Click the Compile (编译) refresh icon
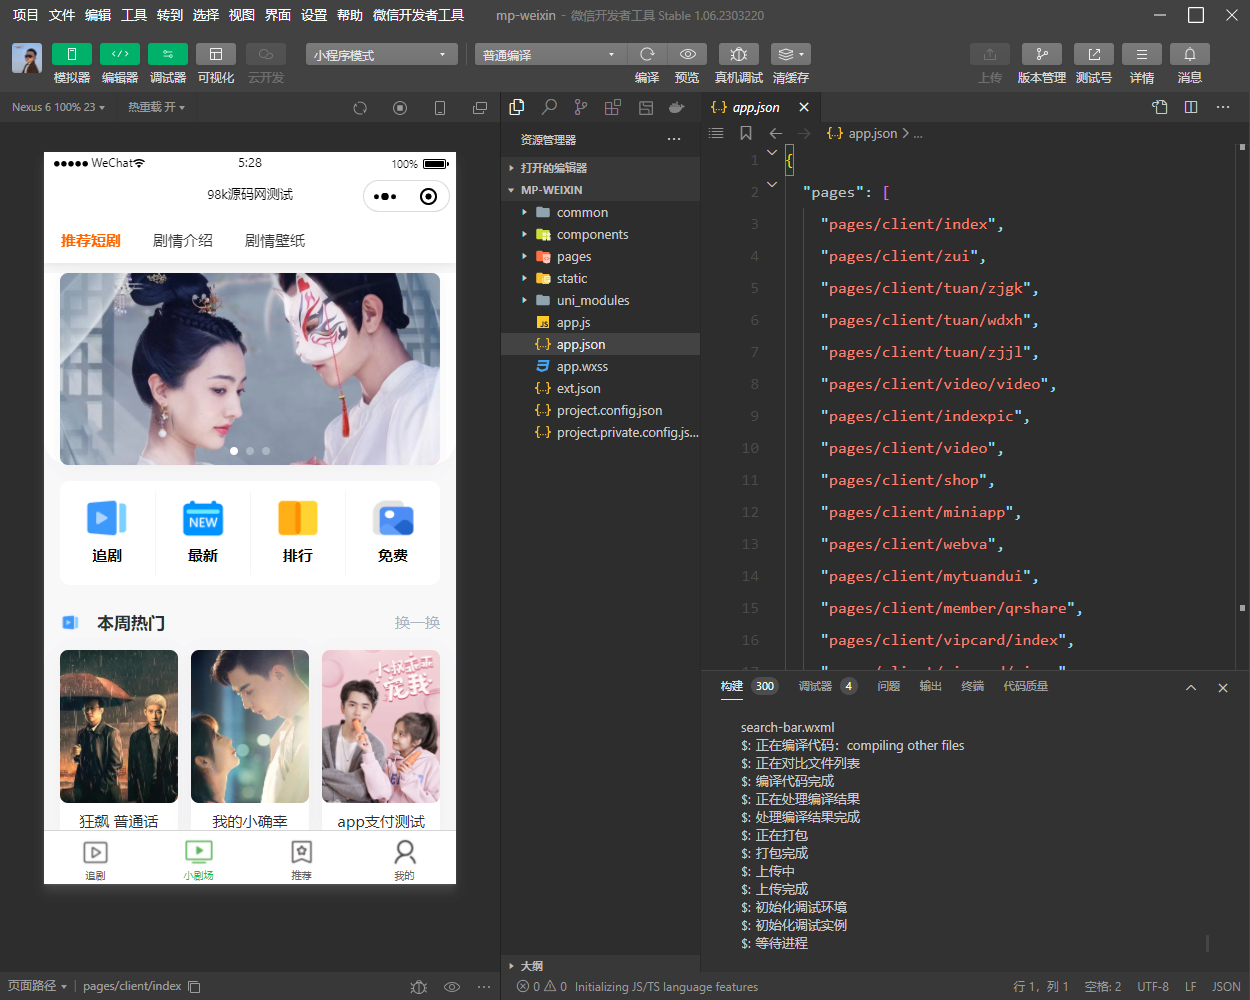Image resolution: width=1250 pixels, height=1000 pixels. (647, 54)
